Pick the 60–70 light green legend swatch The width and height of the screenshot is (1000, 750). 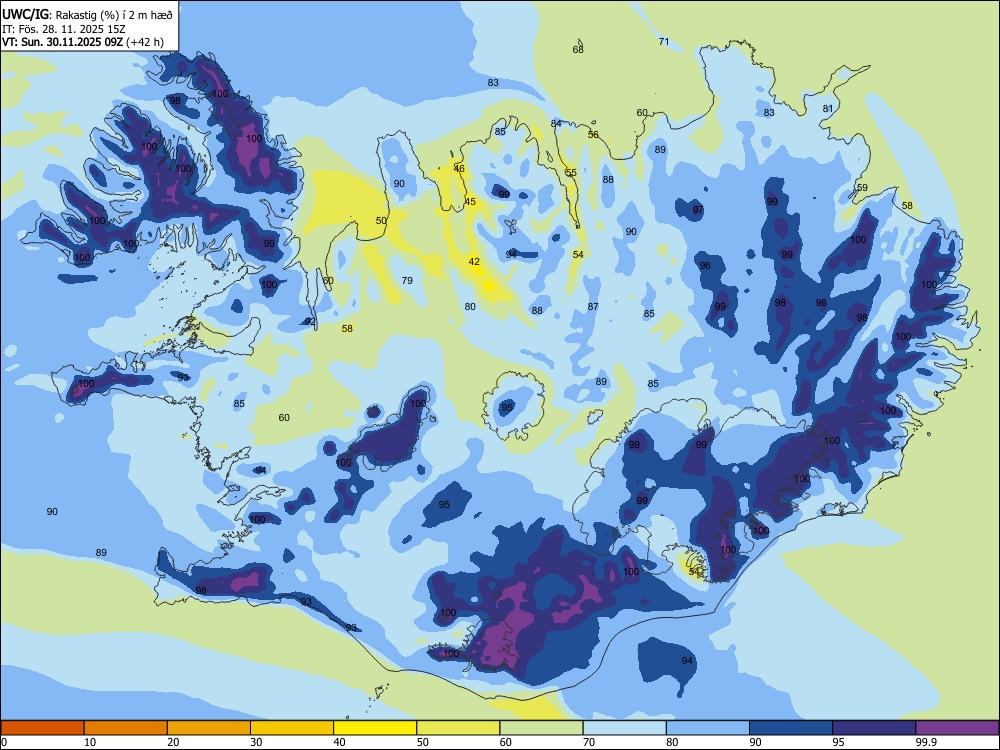[x=541, y=728]
